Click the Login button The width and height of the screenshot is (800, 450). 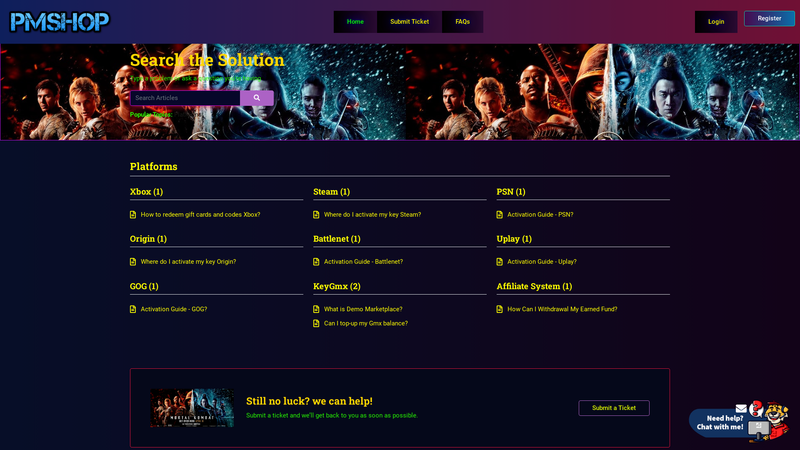(x=716, y=22)
